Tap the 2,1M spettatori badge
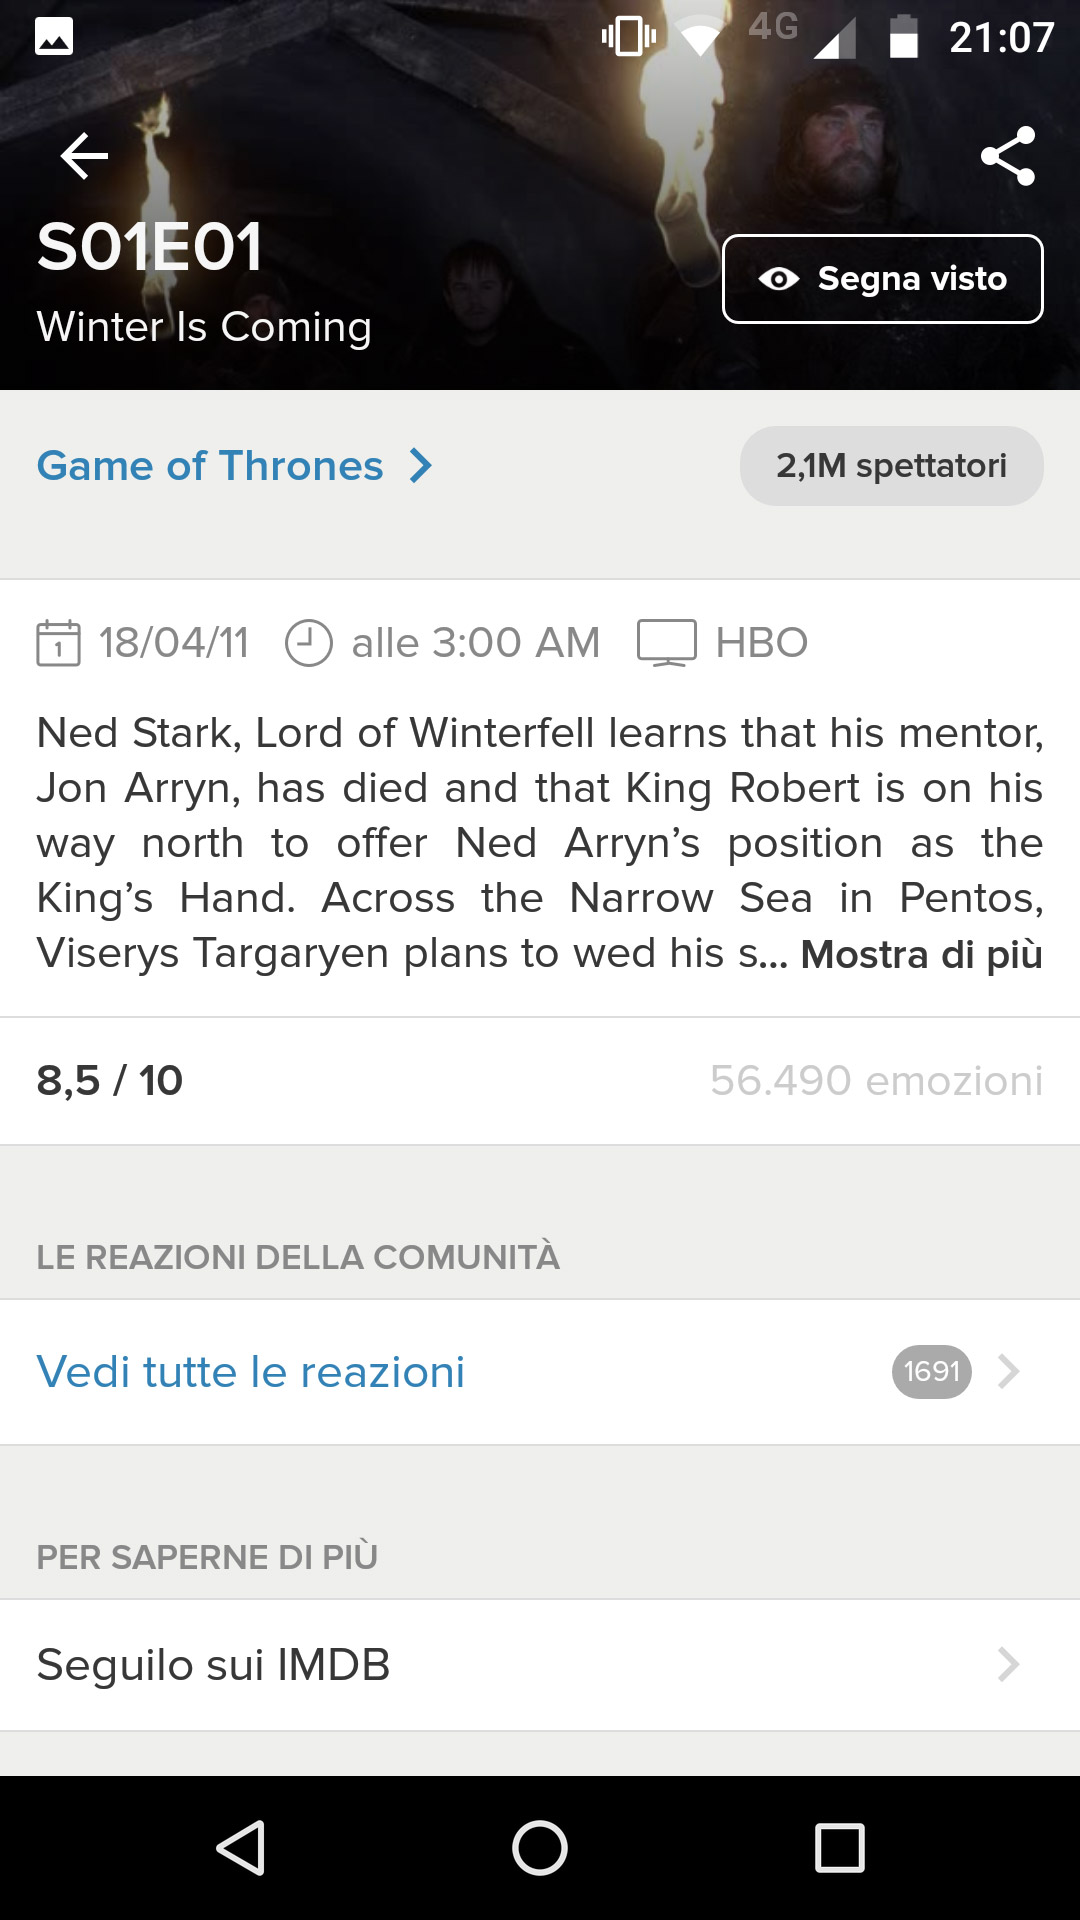 tap(891, 466)
